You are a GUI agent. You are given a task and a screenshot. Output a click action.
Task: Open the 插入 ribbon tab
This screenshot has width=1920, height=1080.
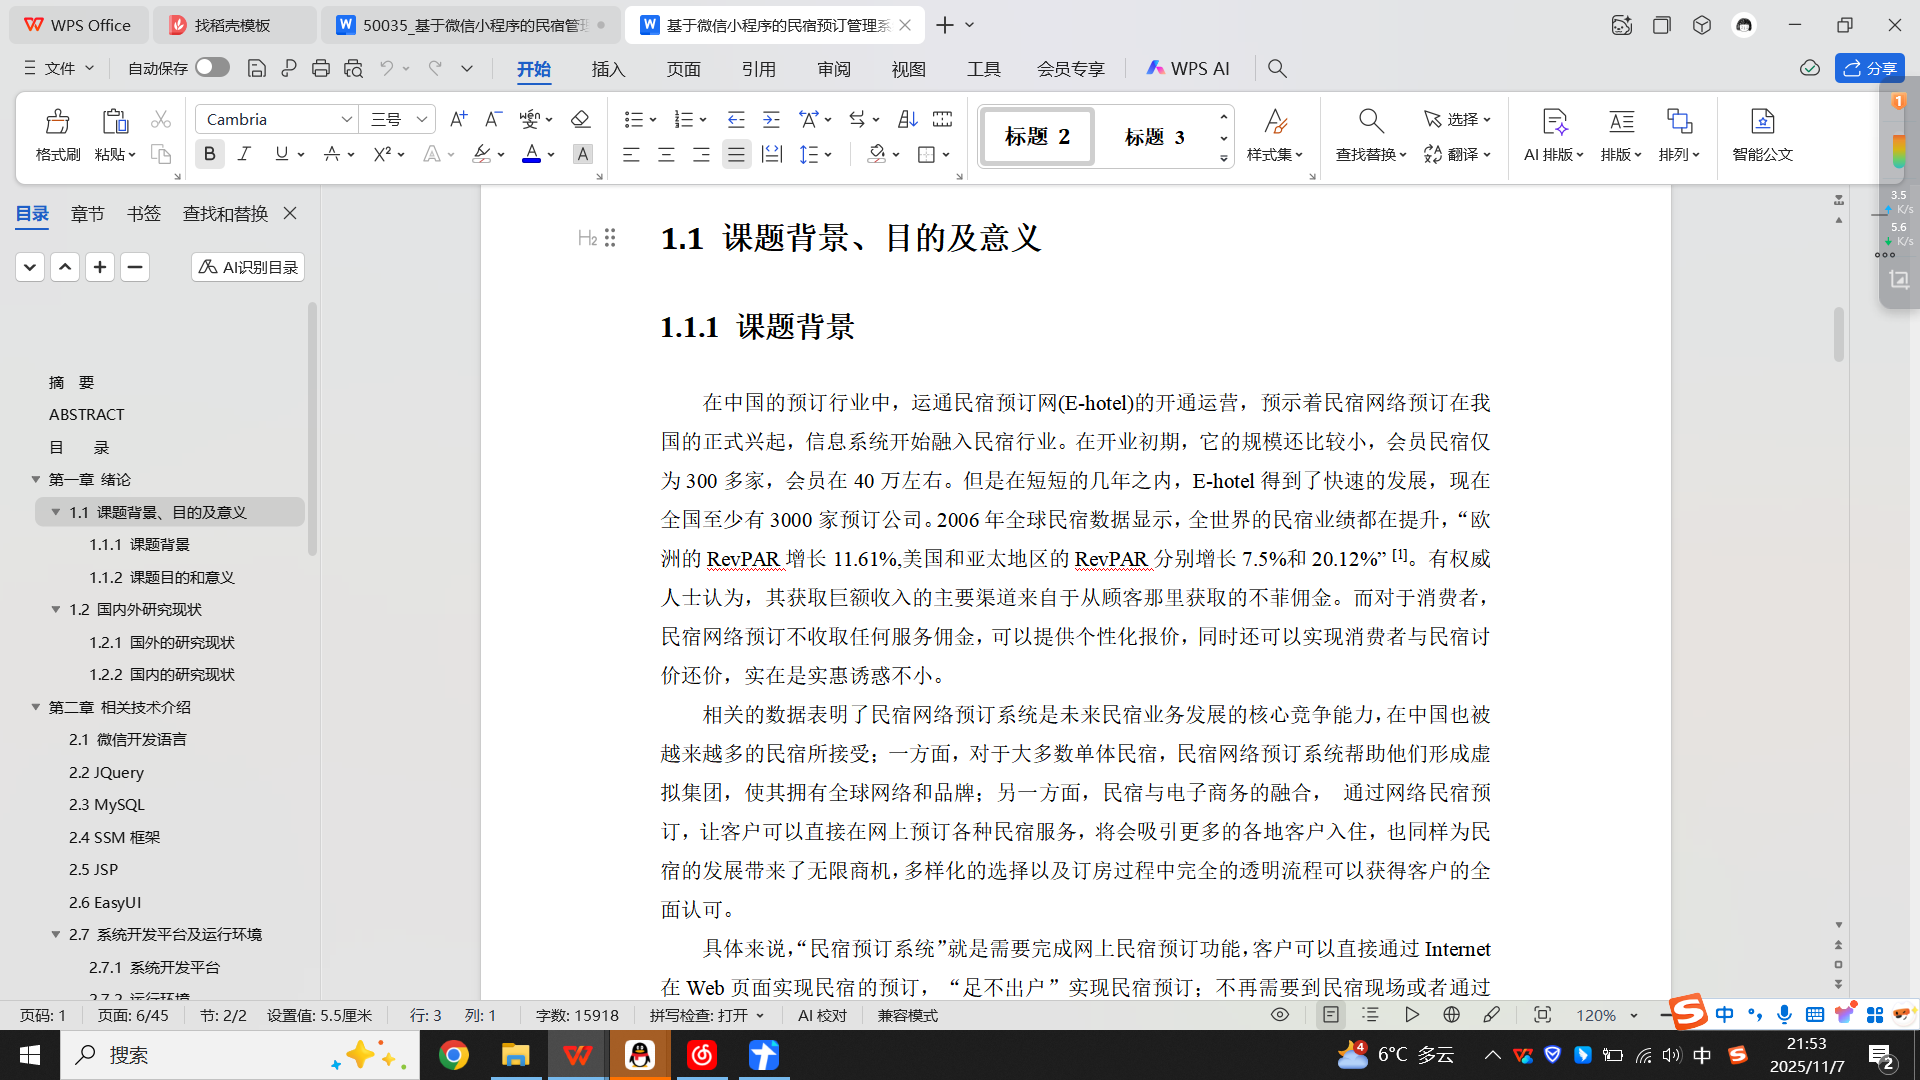(608, 68)
